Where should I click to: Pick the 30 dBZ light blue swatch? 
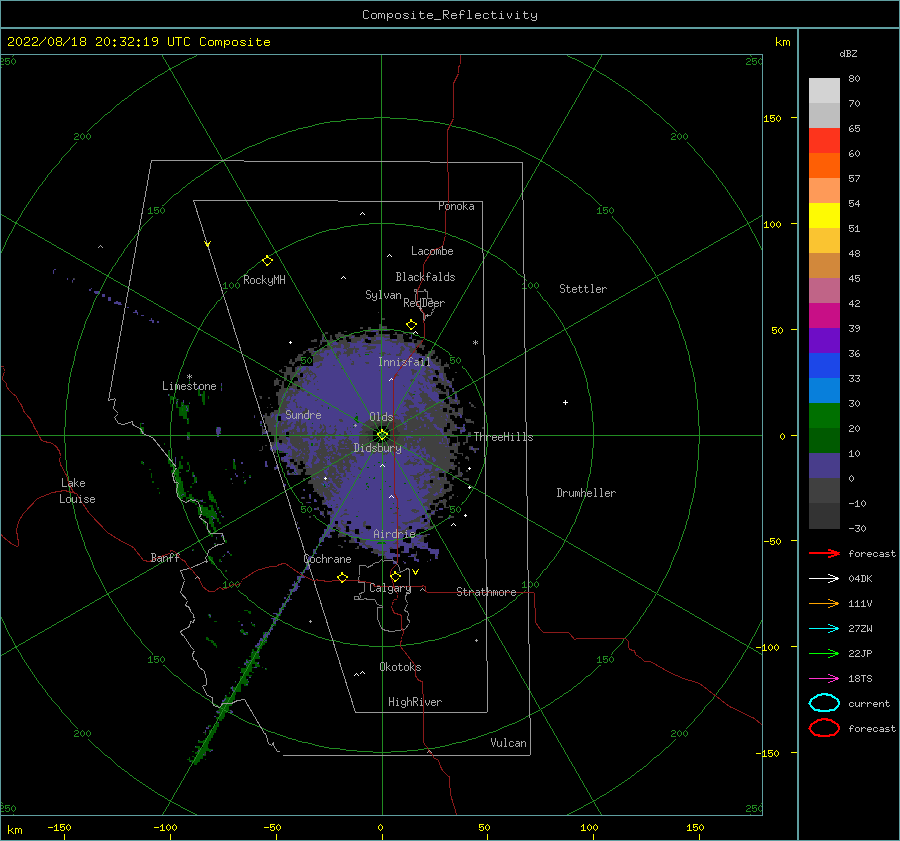tap(824, 391)
